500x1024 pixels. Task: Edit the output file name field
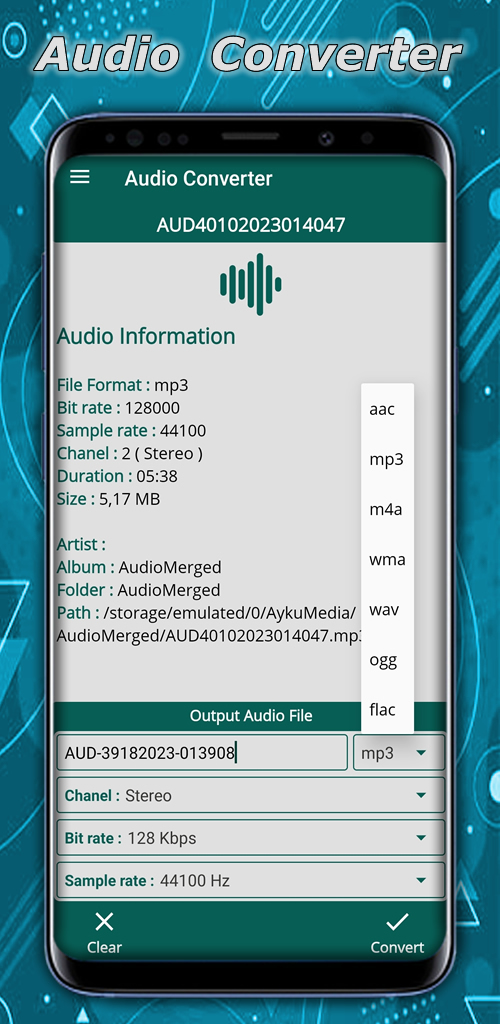tap(202, 753)
